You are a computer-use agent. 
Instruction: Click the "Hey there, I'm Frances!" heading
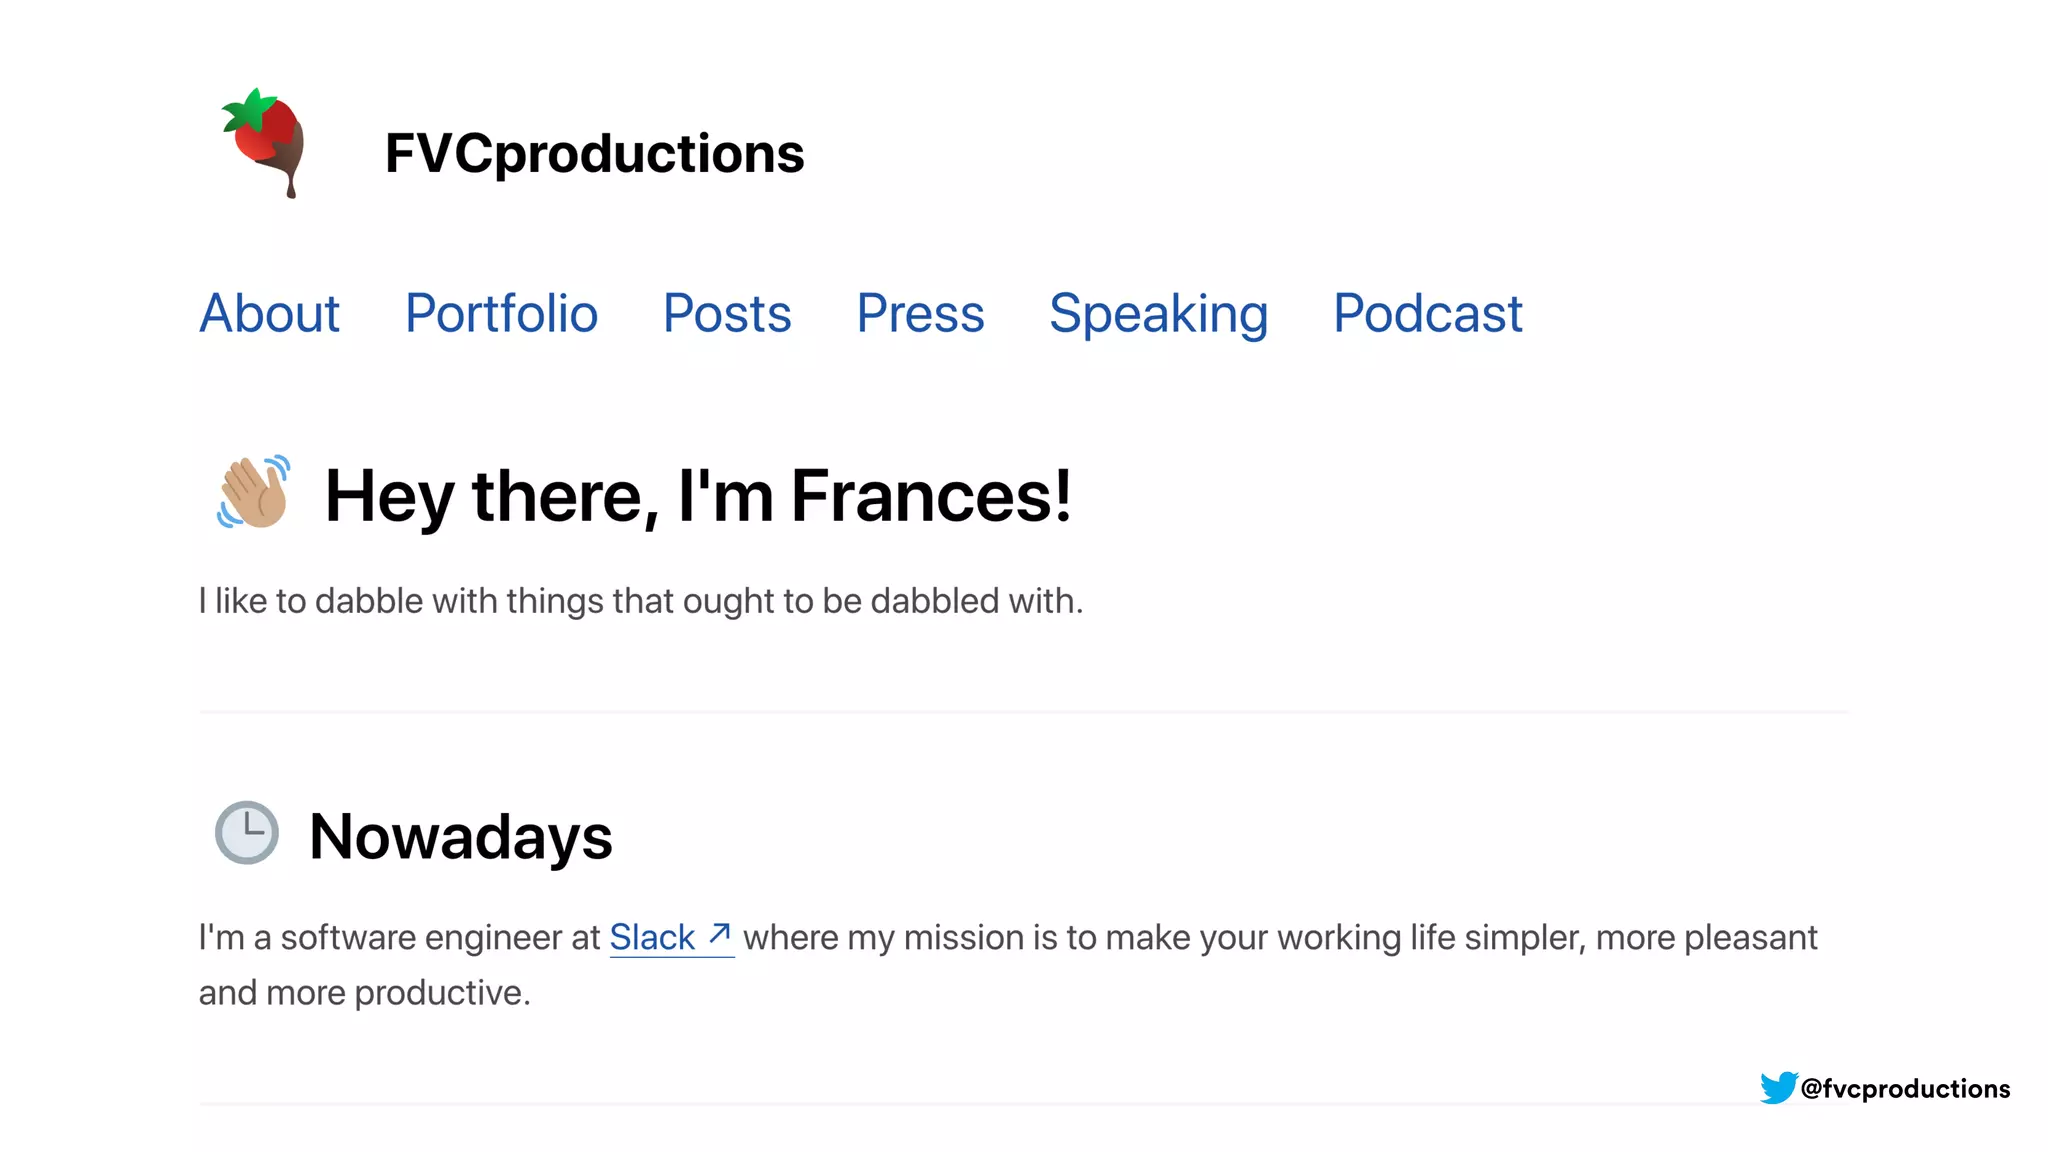pos(698,496)
